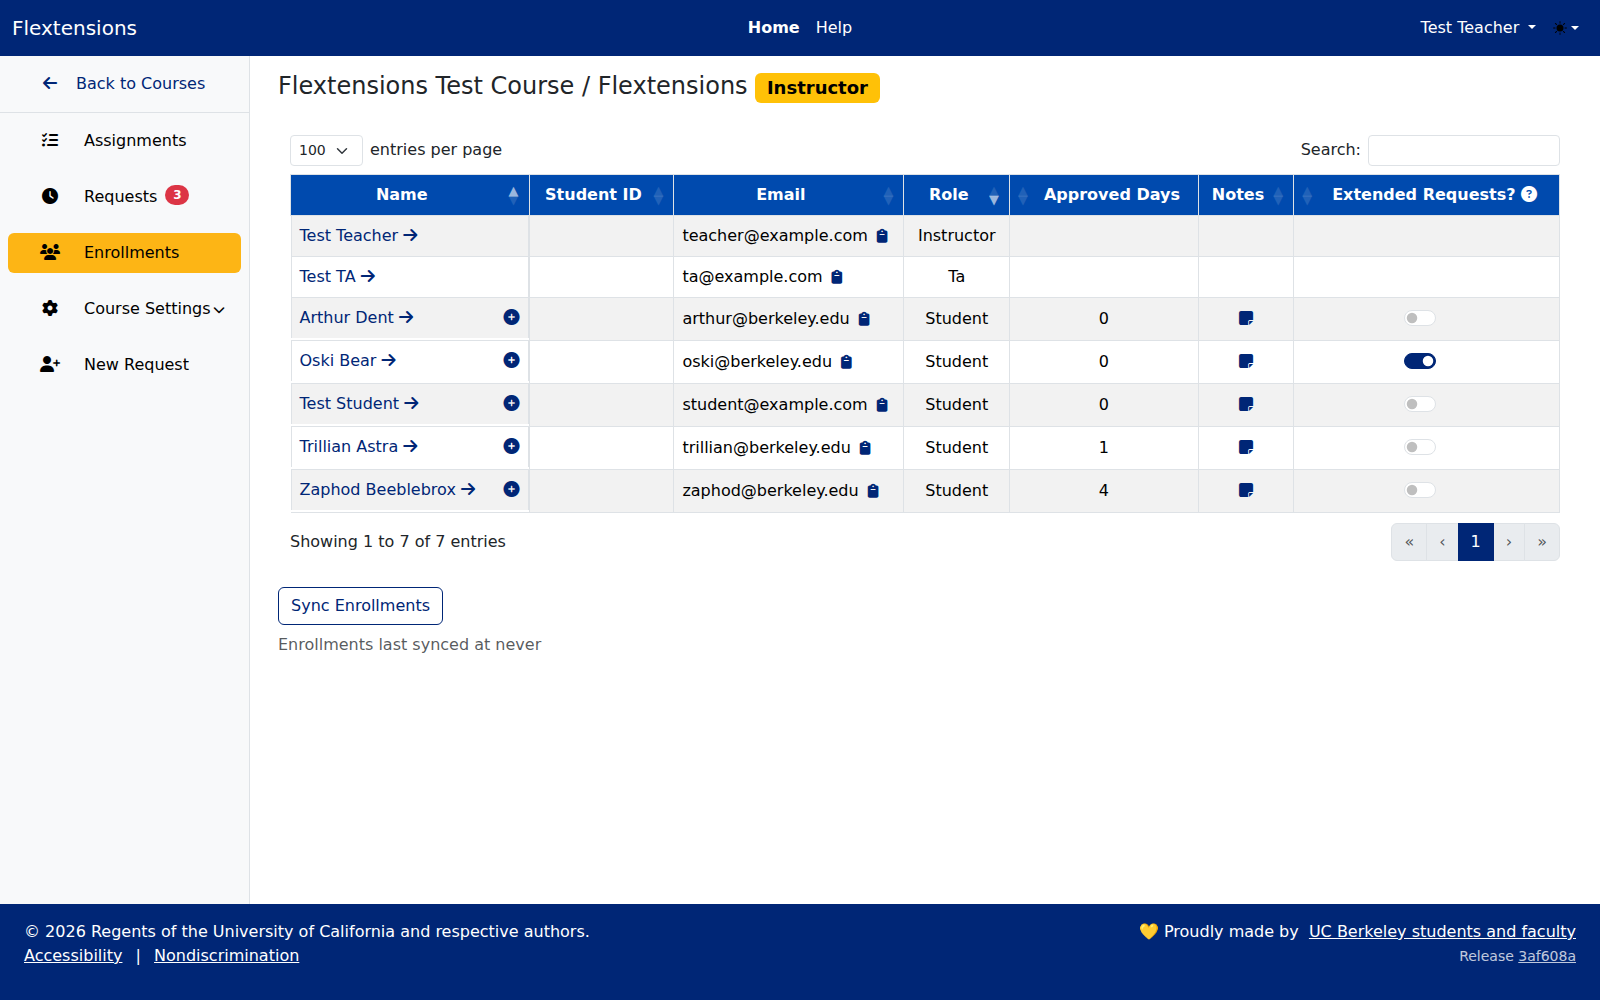1600x1000 pixels.
Task: Copy trillian@berkeley.edu email clipboard icon
Action: point(865,448)
